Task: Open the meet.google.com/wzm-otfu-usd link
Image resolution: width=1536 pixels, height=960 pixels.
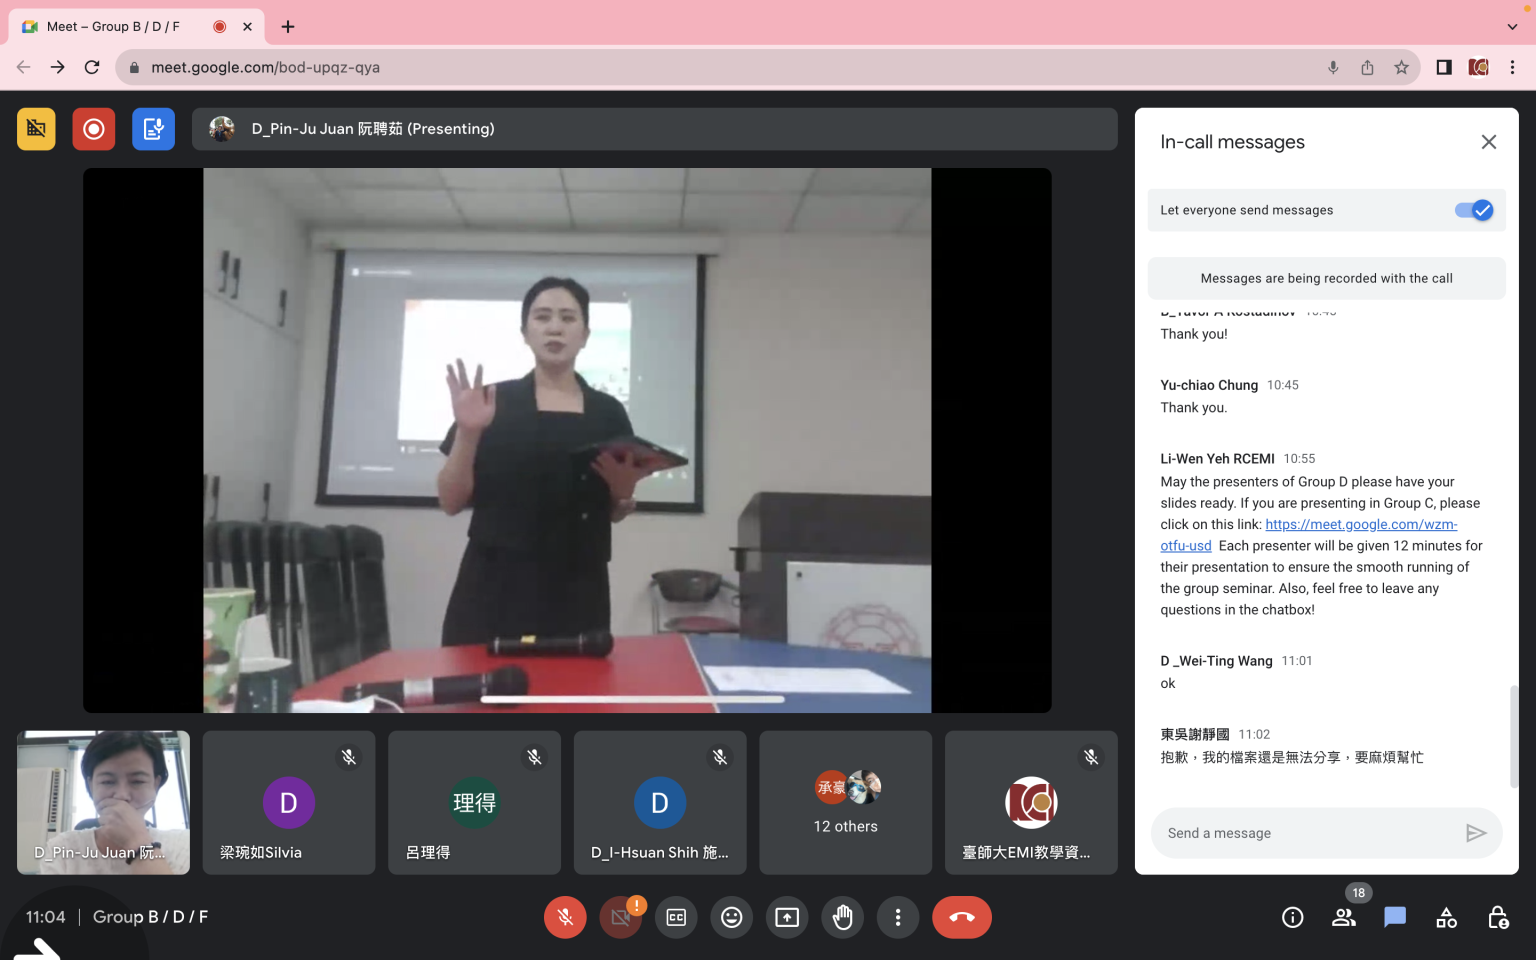Action: click(x=1309, y=535)
